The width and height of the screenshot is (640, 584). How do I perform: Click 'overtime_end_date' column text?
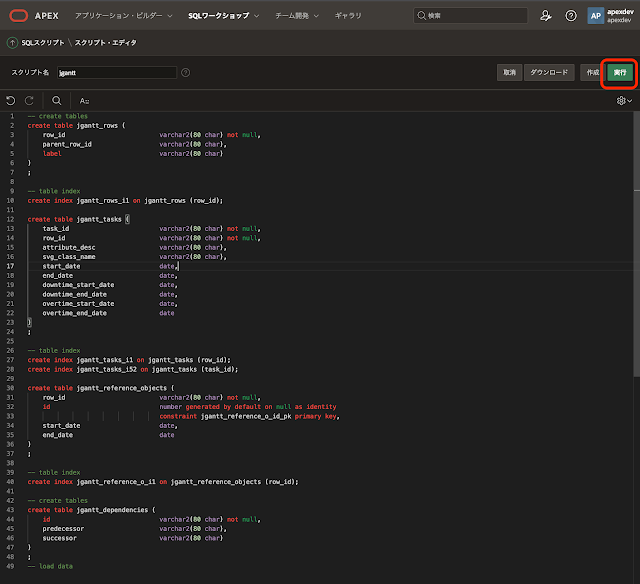(x=75, y=313)
